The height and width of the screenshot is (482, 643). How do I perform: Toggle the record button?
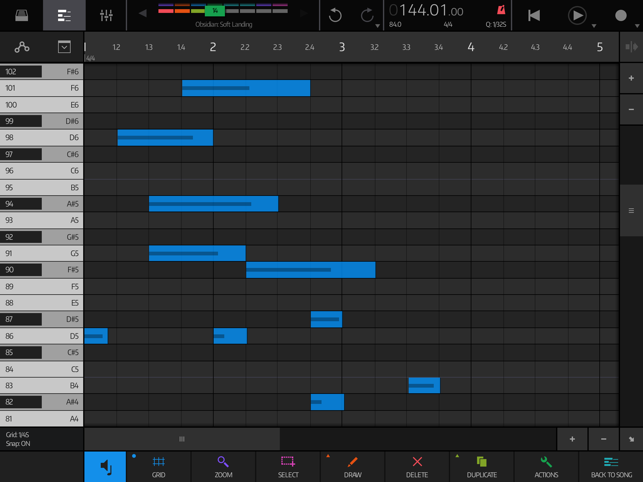click(621, 15)
